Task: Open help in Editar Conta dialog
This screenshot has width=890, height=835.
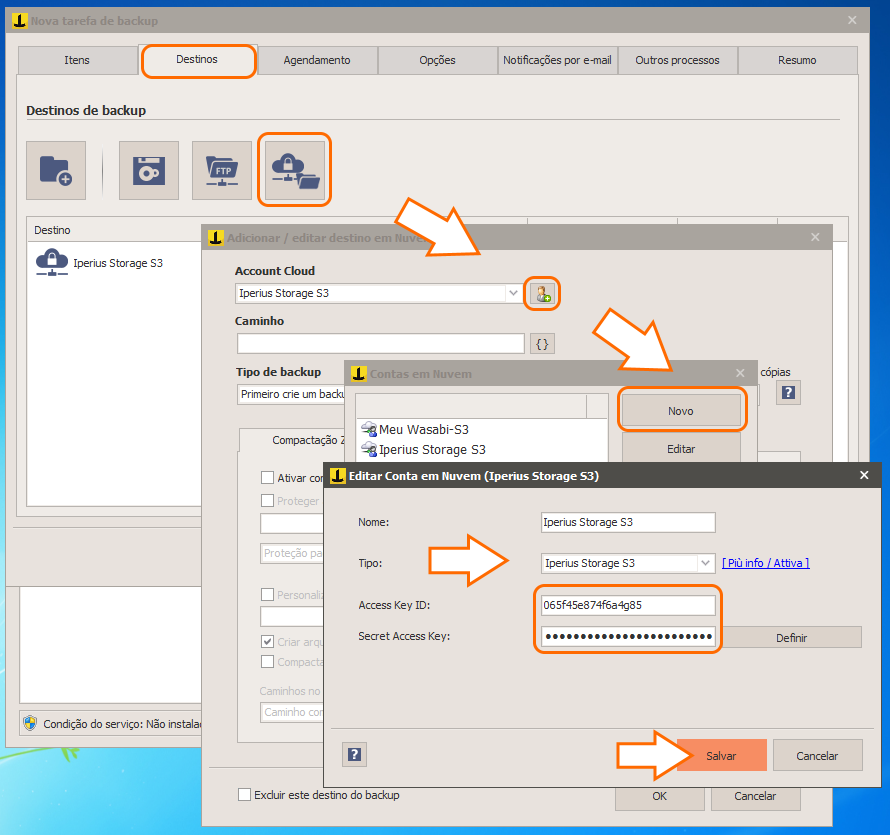Action: point(355,754)
